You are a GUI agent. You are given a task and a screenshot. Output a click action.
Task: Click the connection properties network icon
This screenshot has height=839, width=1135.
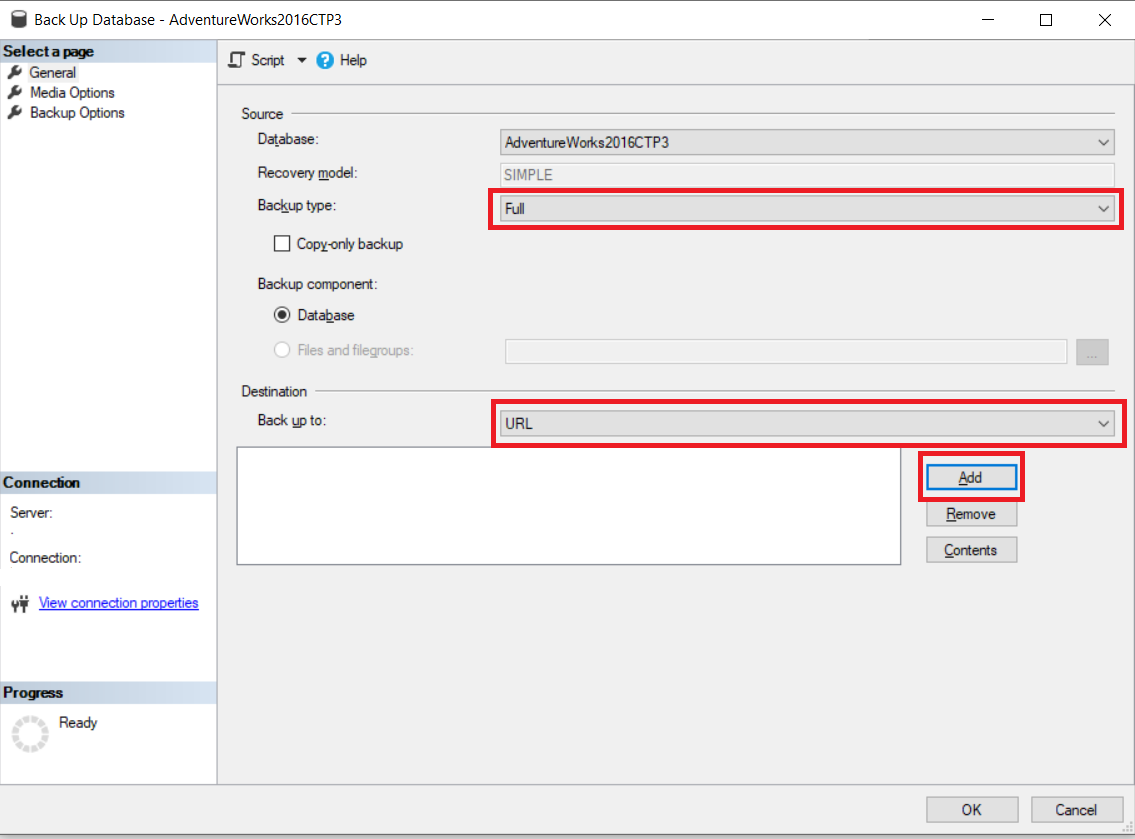coord(19,604)
